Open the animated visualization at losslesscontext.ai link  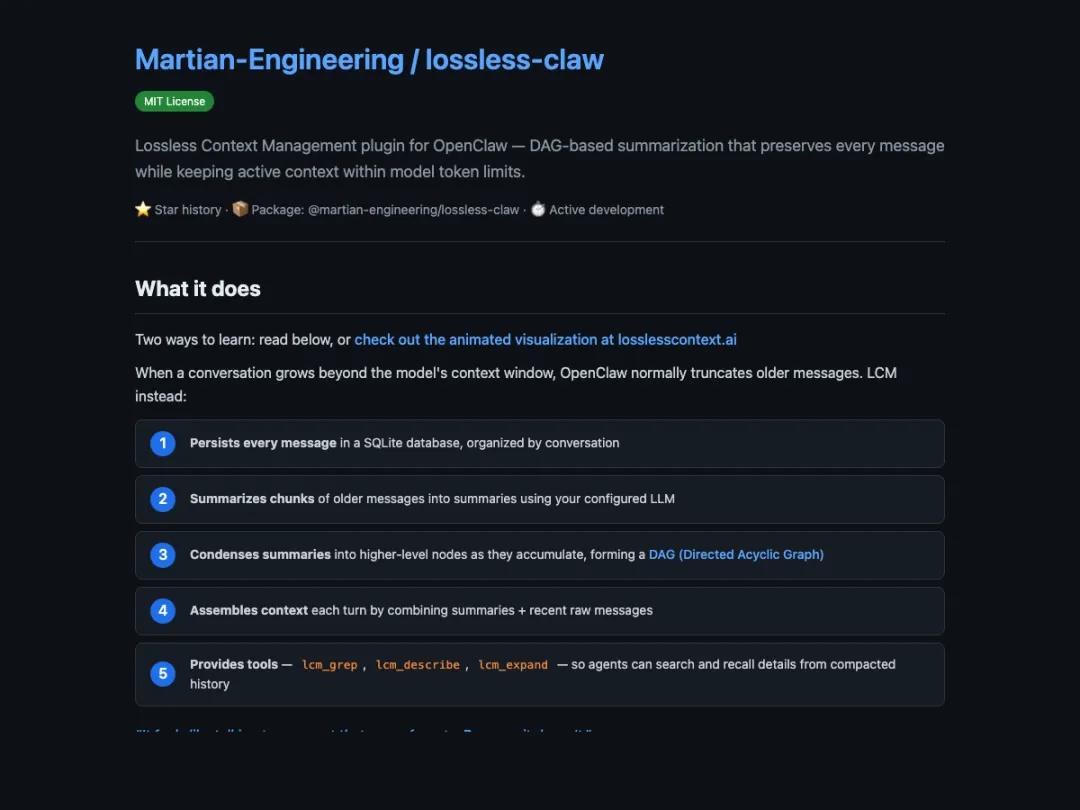coord(545,340)
